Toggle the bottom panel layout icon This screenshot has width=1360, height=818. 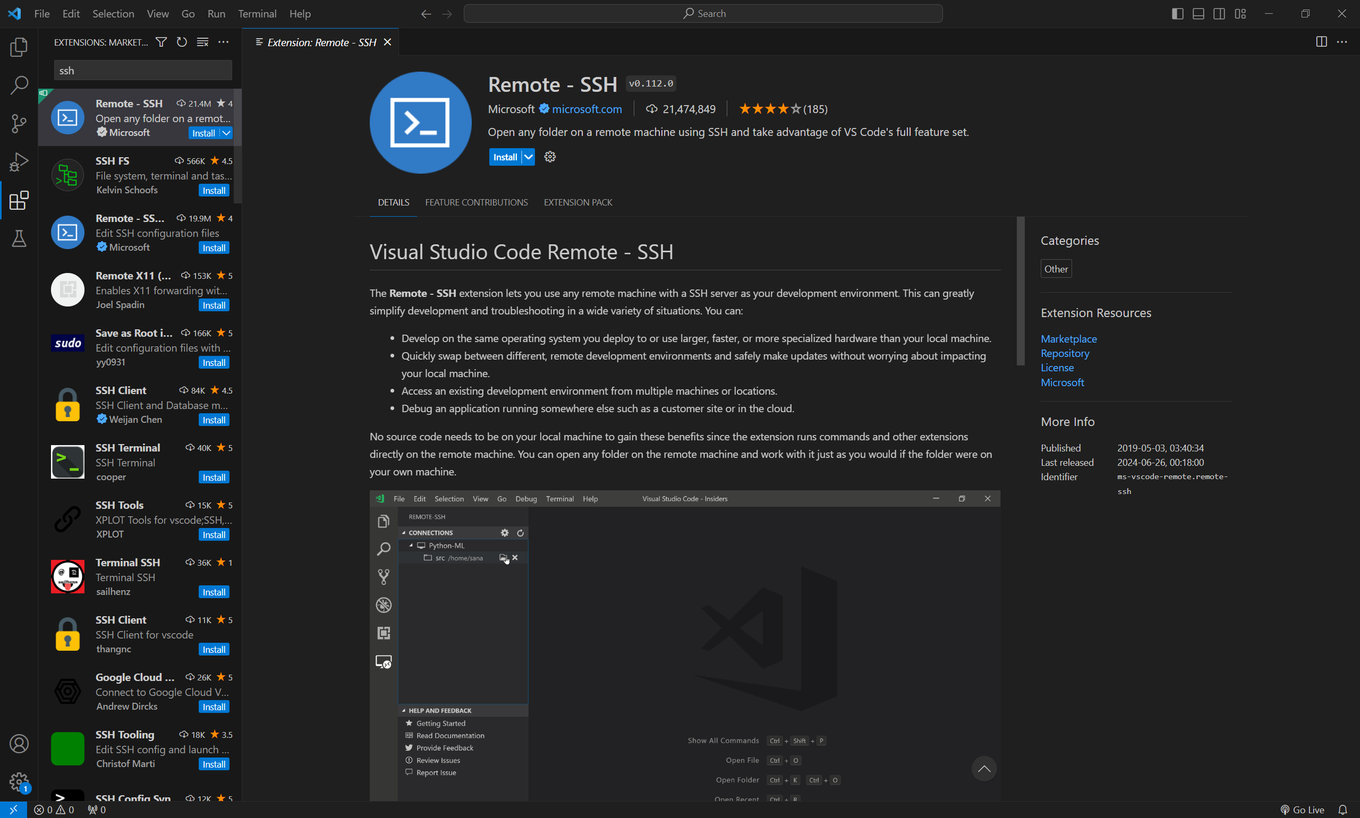tap(1198, 14)
